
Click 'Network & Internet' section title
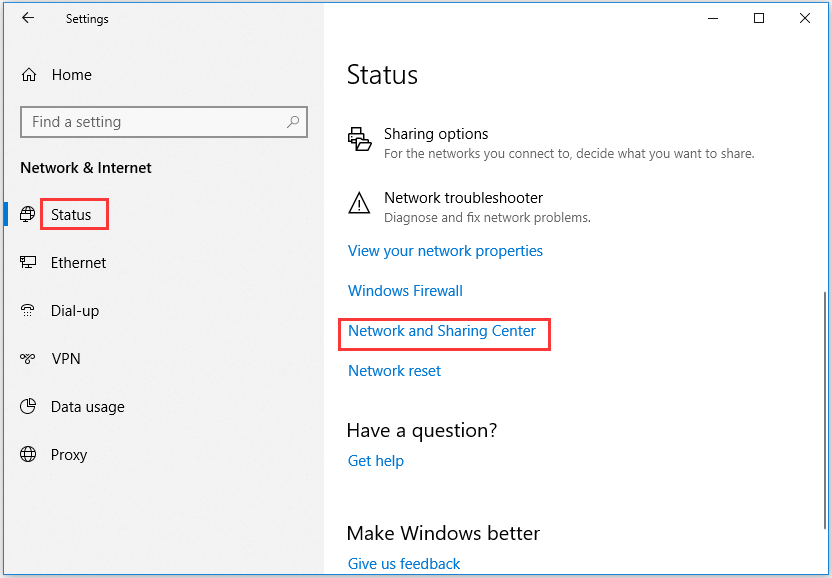[x=86, y=168]
